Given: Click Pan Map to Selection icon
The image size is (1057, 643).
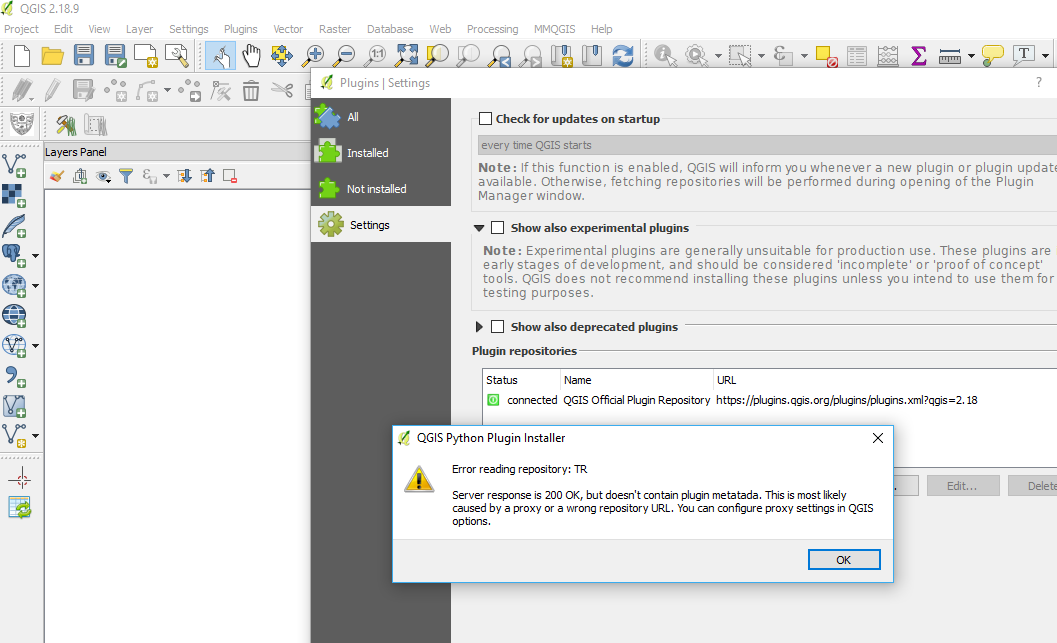Looking at the screenshot, I should (x=282, y=55).
